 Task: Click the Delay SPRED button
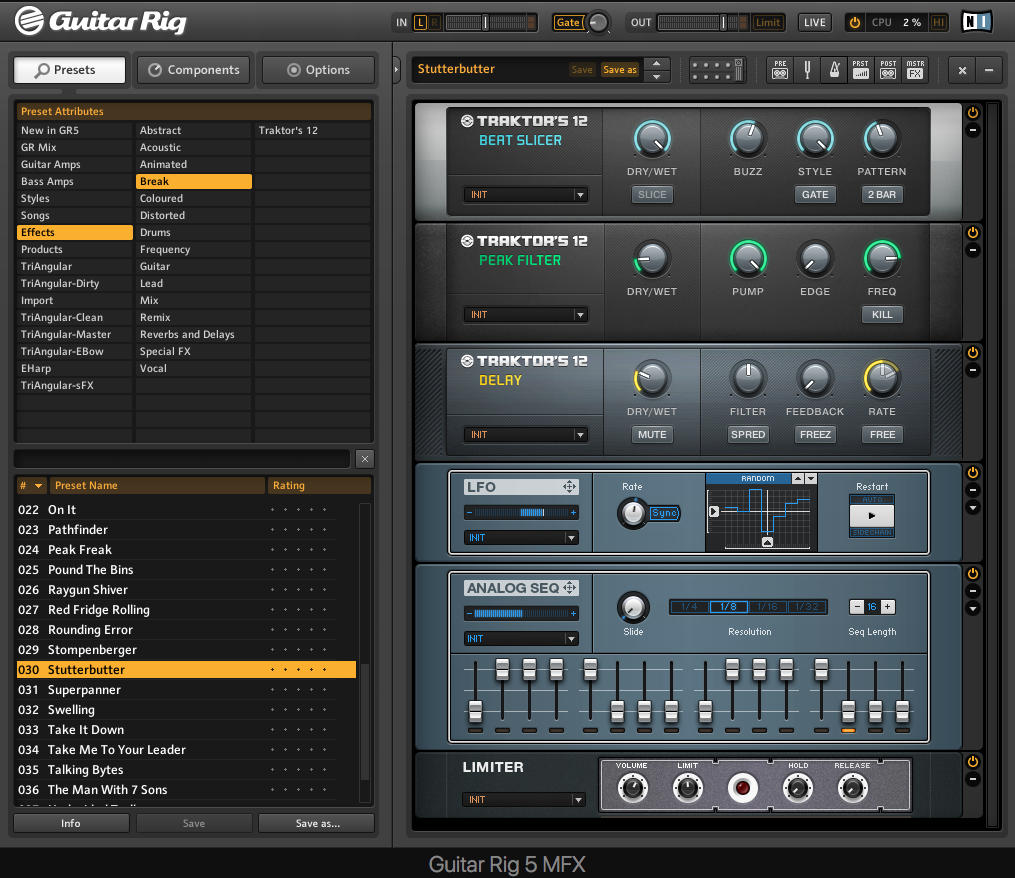coord(748,434)
